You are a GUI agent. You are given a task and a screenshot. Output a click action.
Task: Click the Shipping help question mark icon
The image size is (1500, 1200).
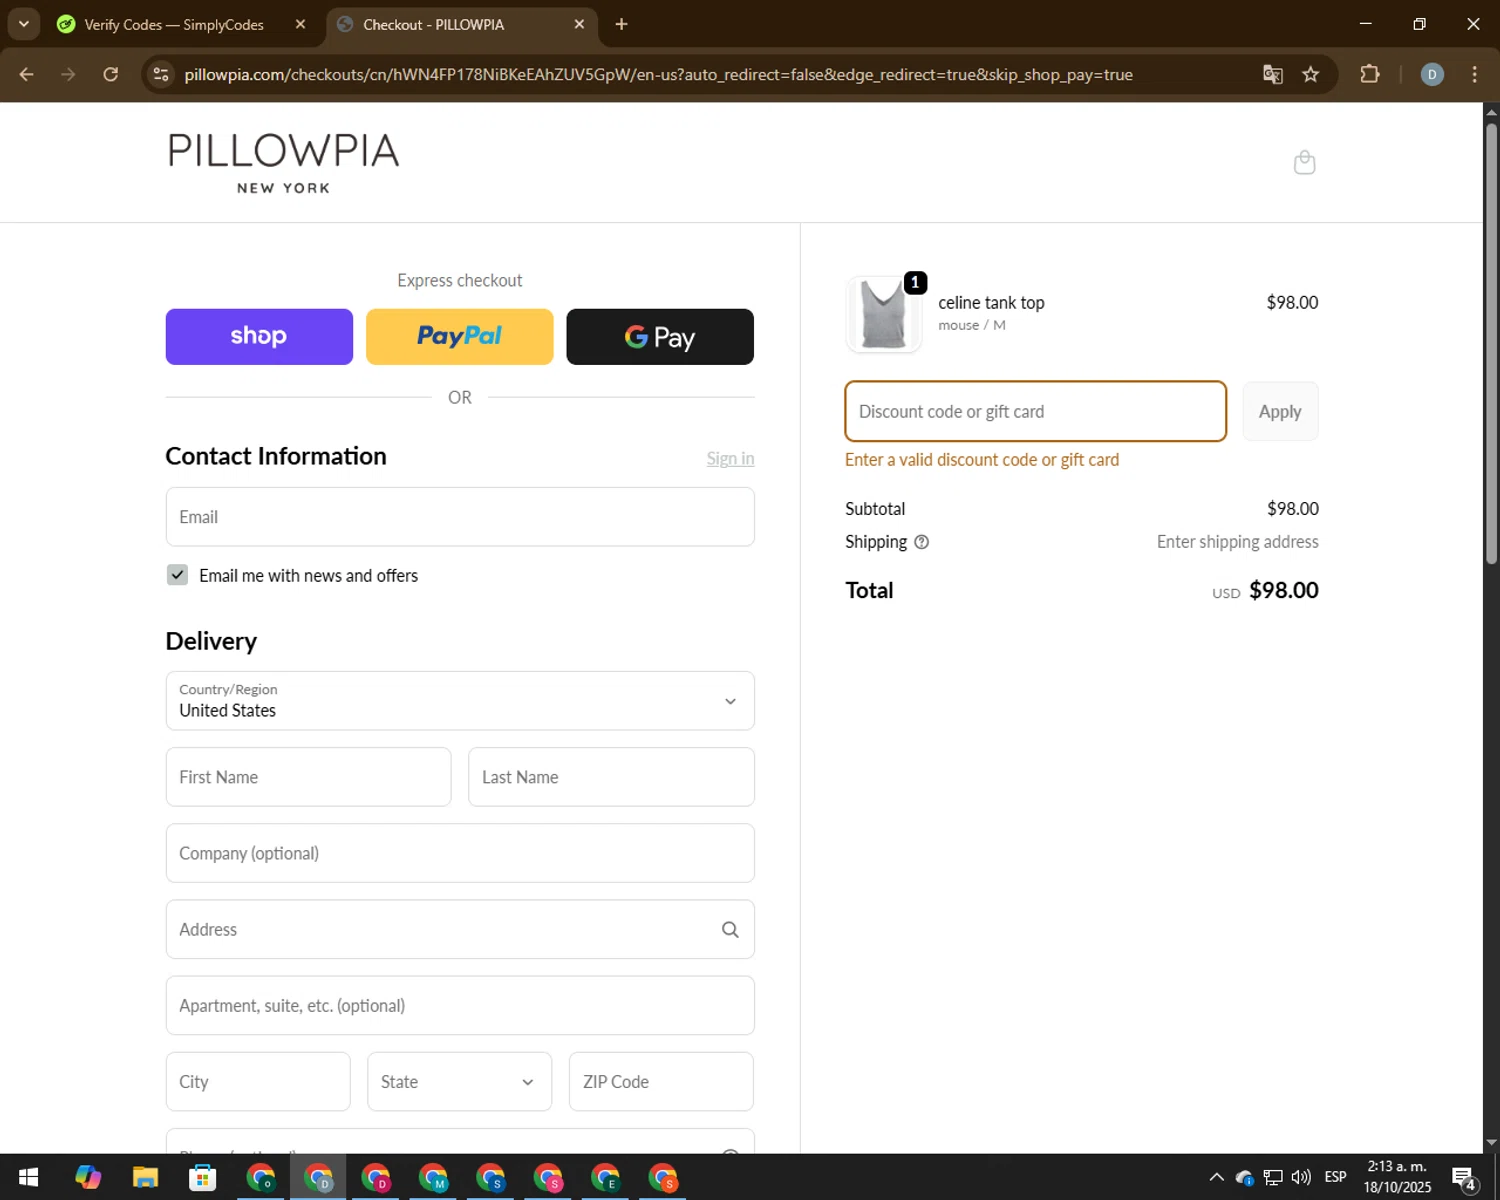coord(922,542)
